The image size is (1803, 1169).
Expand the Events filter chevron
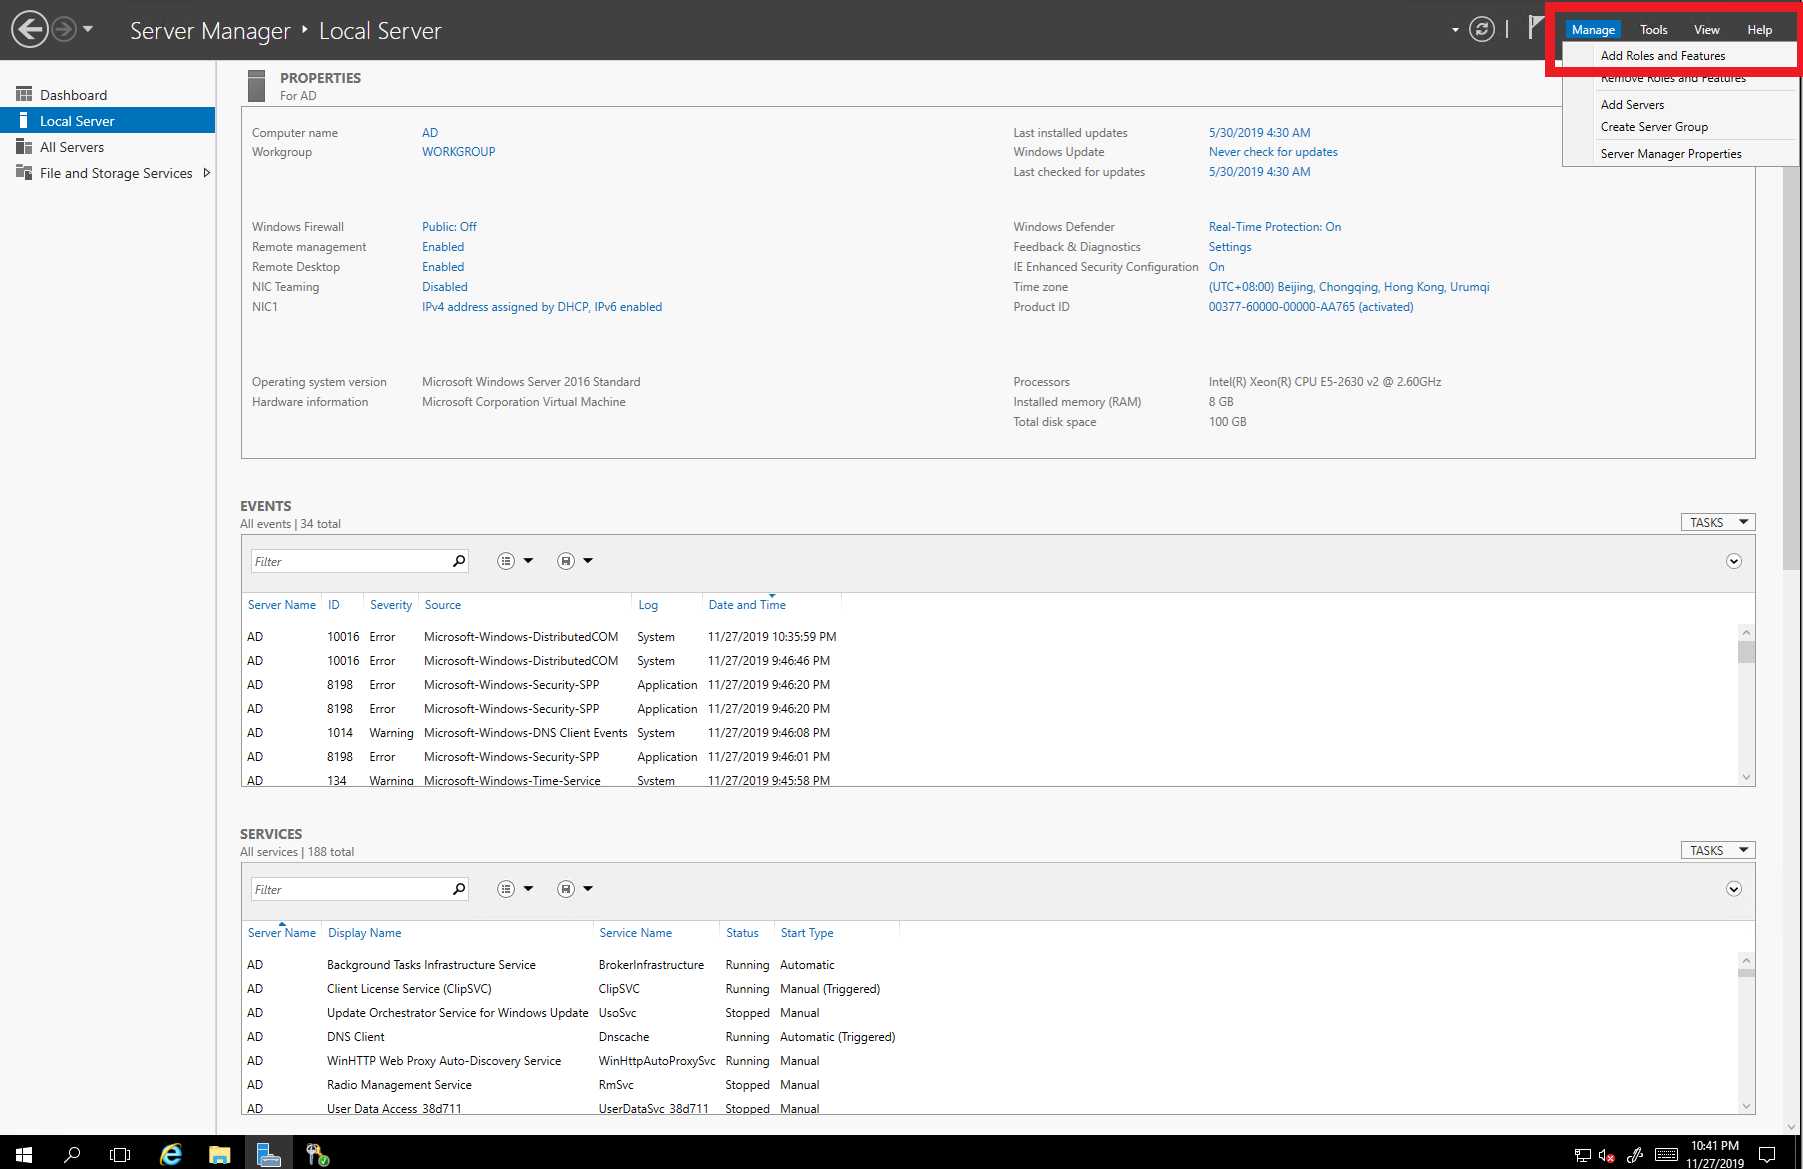tap(1733, 561)
